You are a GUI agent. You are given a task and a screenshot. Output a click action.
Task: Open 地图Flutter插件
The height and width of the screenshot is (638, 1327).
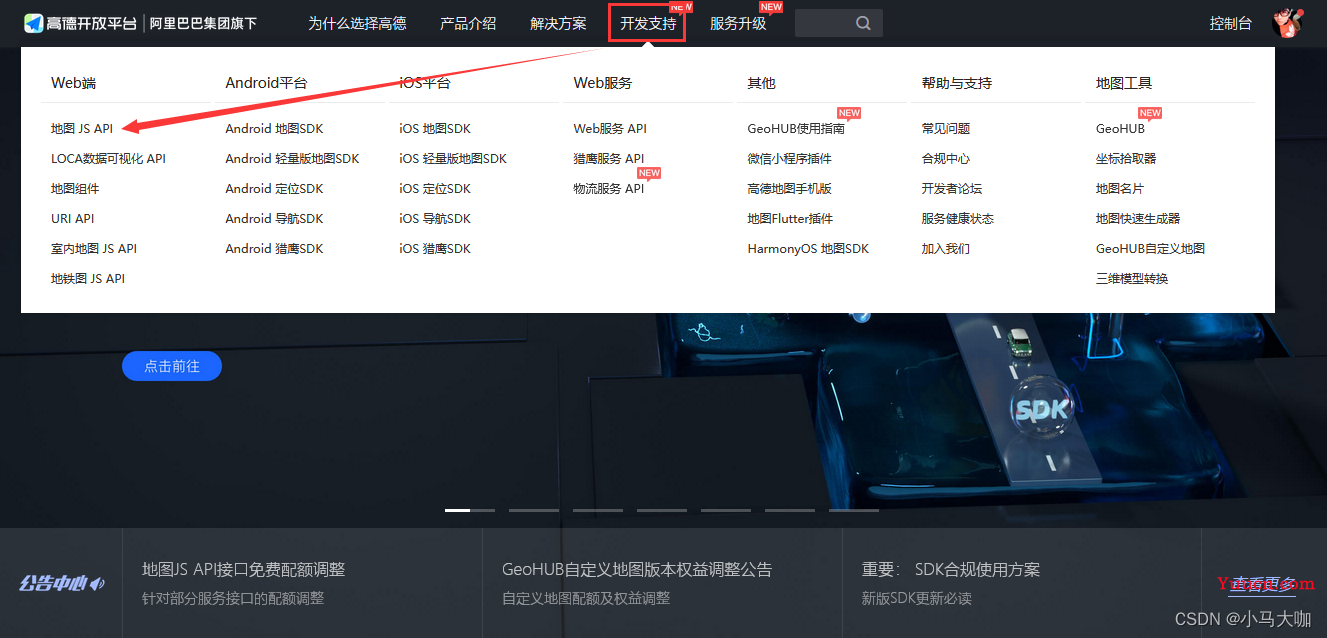click(790, 218)
